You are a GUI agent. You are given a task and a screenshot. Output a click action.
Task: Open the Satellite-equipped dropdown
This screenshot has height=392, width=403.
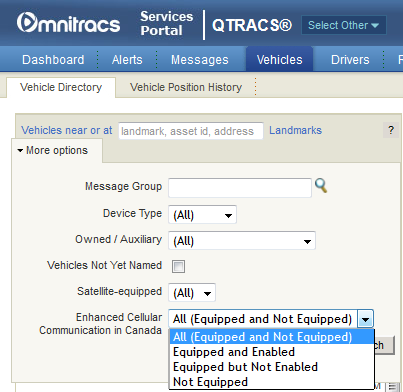click(x=192, y=293)
